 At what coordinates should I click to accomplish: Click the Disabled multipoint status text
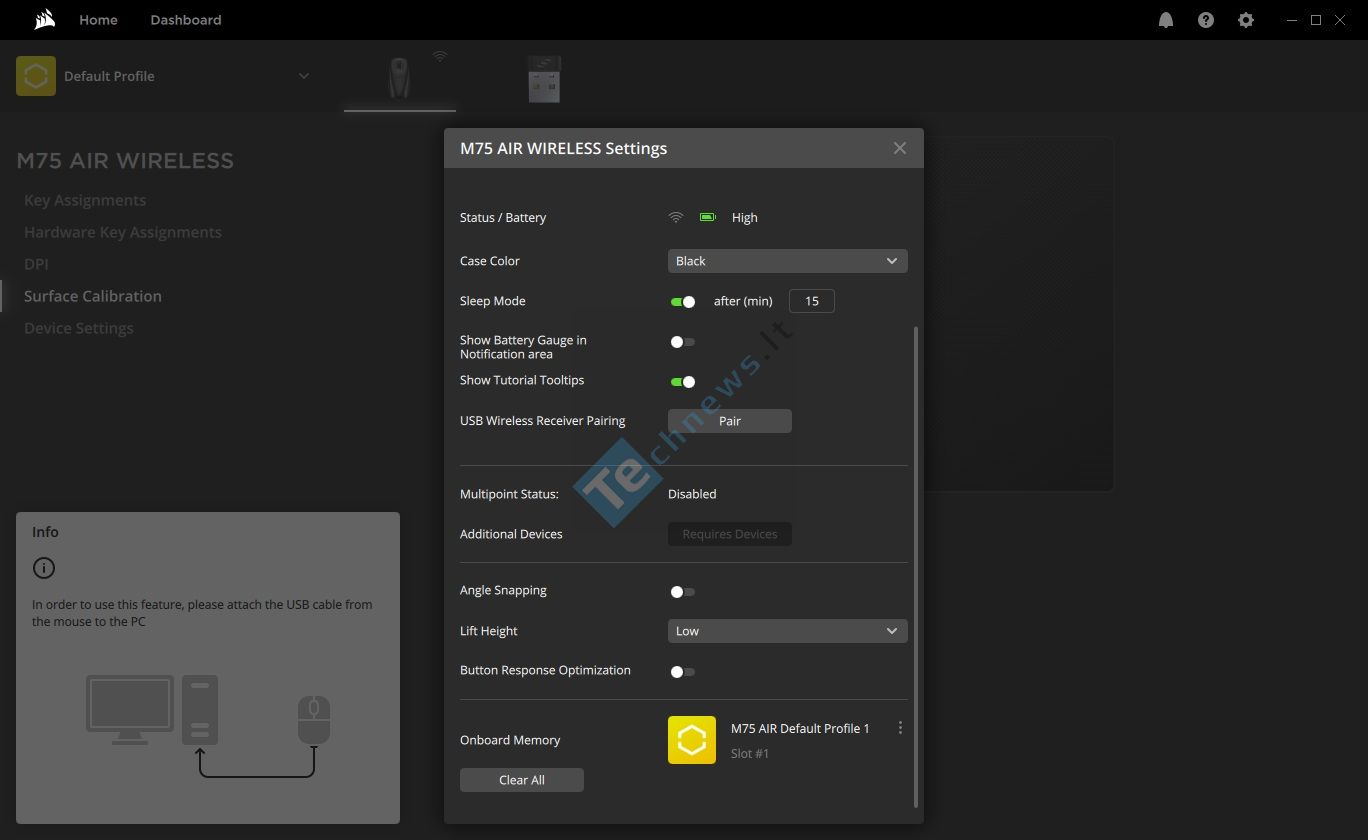692,494
